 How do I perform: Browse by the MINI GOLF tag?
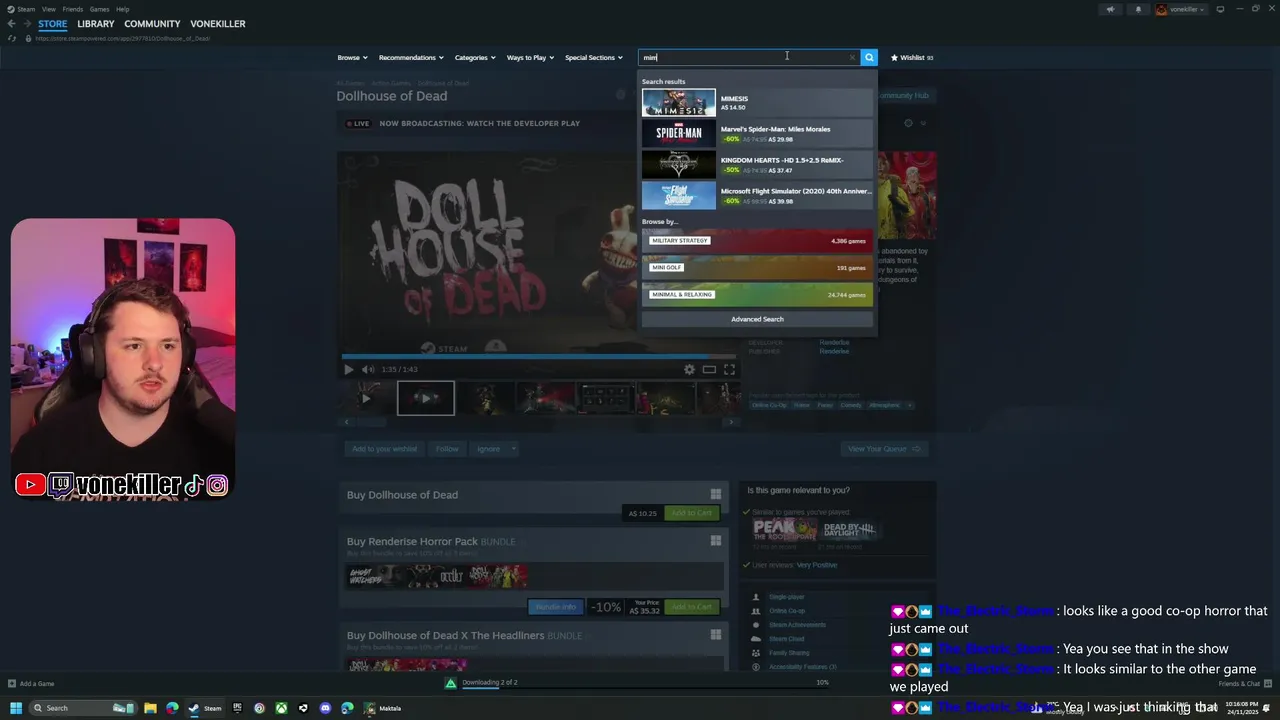(757, 268)
